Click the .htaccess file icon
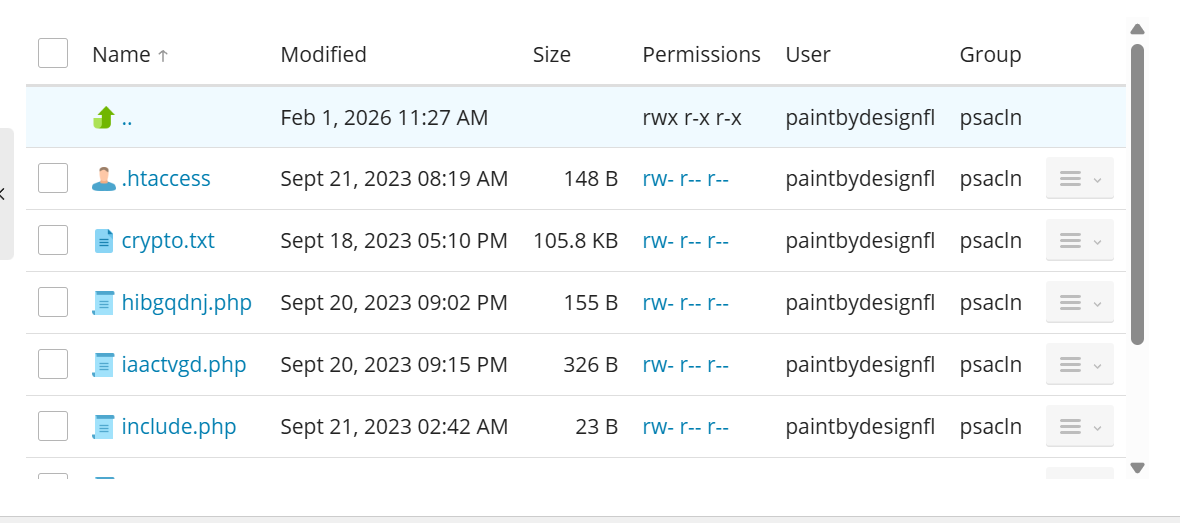The width and height of the screenshot is (1180, 523). (x=104, y=179)
